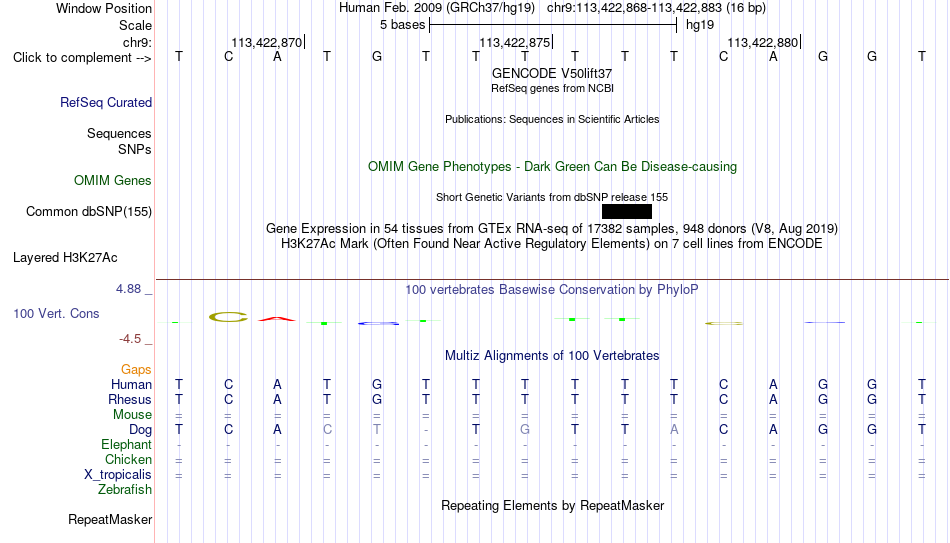Click the Zebrafish species row label

point(125,489)
